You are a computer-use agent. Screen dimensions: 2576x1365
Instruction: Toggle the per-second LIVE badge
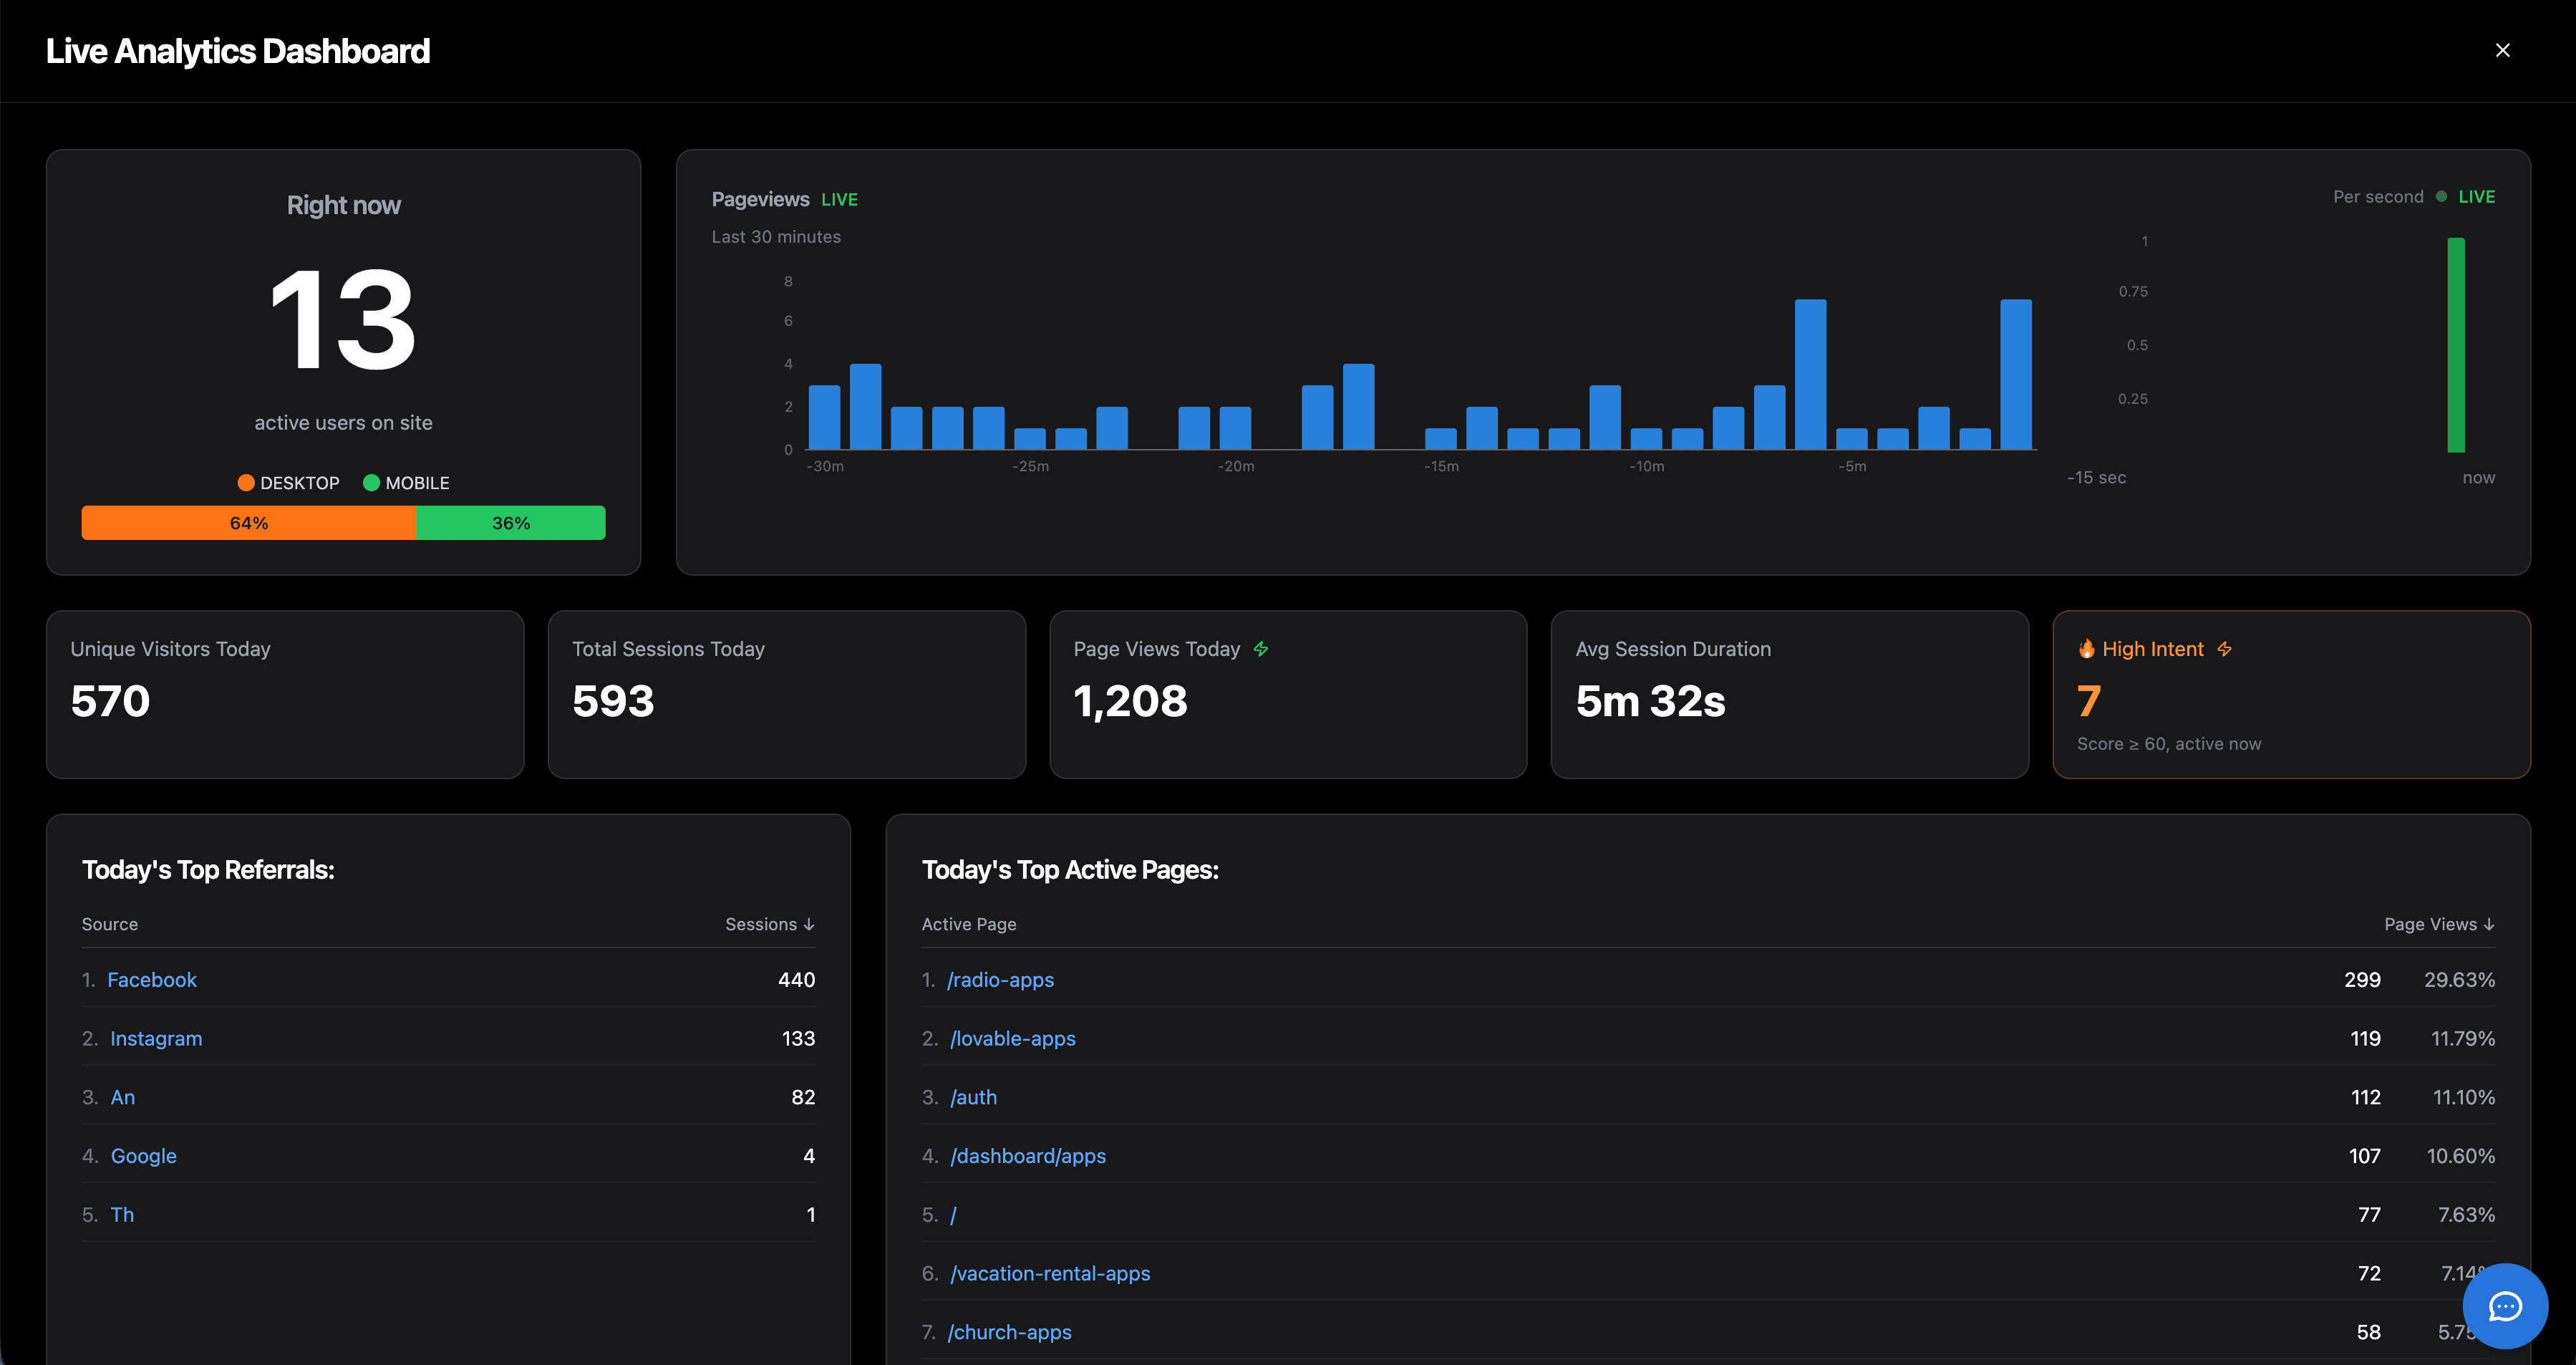click(x=2475, y=196)
